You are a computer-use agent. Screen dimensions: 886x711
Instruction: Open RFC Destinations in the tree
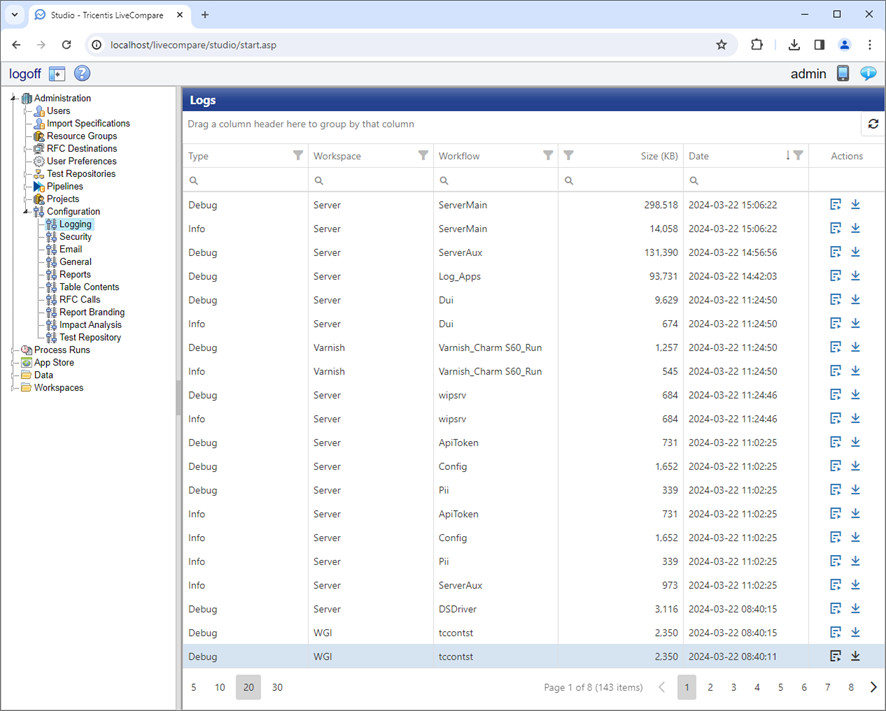click(x=81, y=149)
